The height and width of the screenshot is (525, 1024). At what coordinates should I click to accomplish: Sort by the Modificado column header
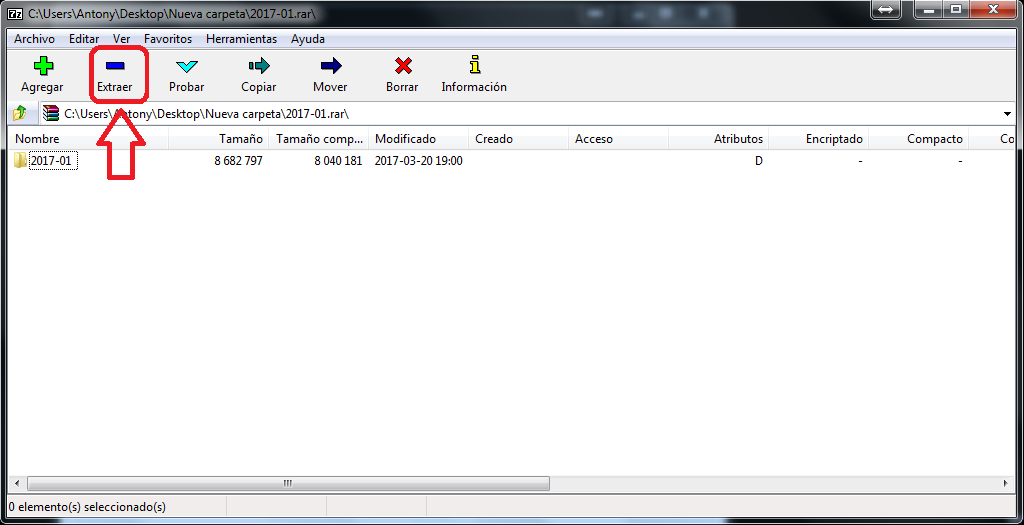click(x=418, y=139)
